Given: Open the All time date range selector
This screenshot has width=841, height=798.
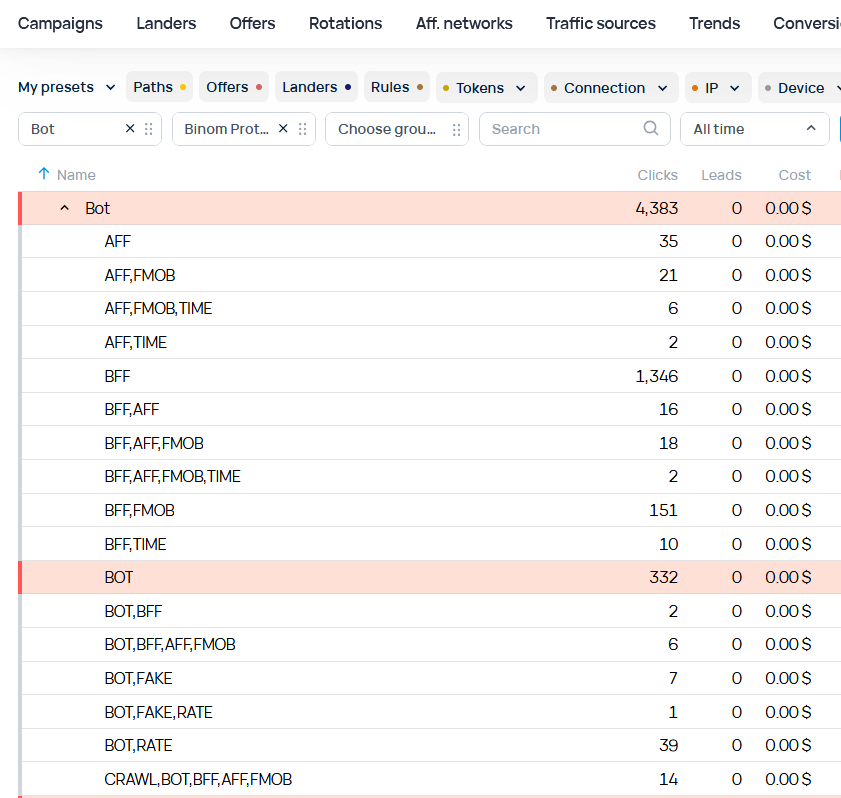Looking at the screenshot, I should point(754,129).
